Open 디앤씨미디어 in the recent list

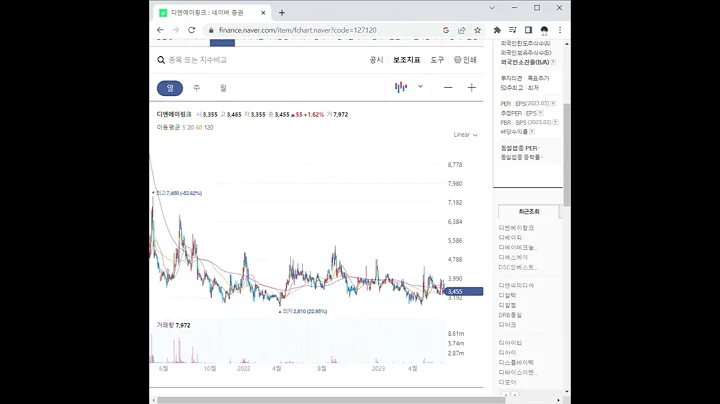pyautogui.click(x=516, y=286)
